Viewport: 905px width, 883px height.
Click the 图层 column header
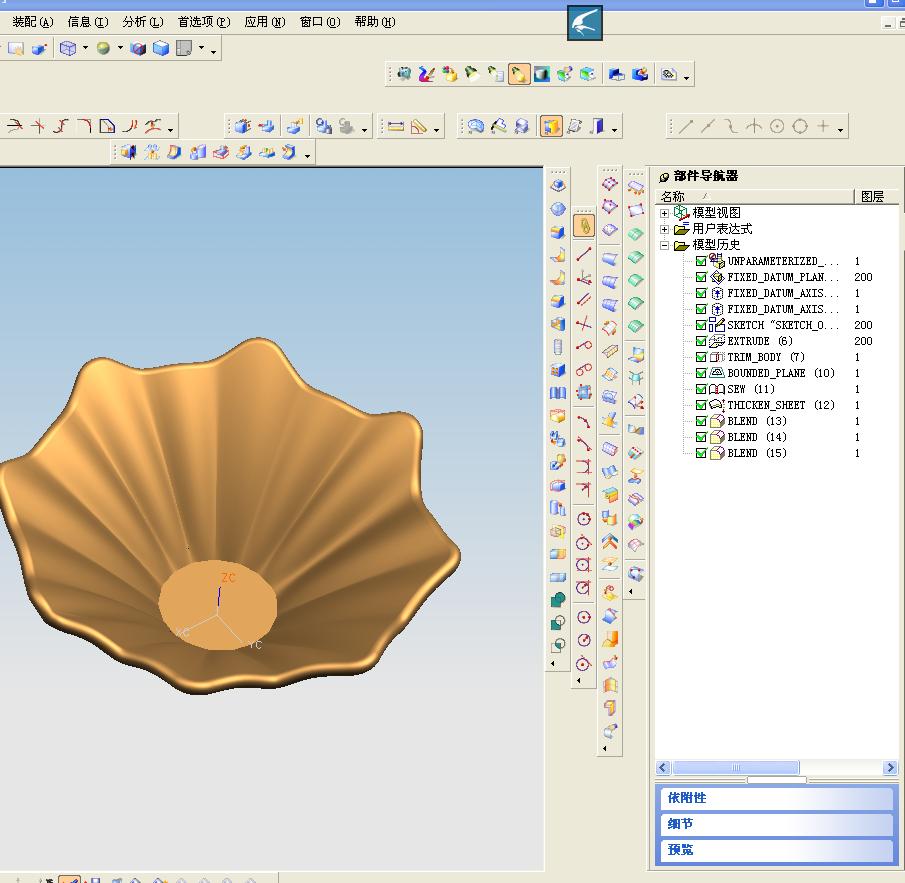click(875, 196)
